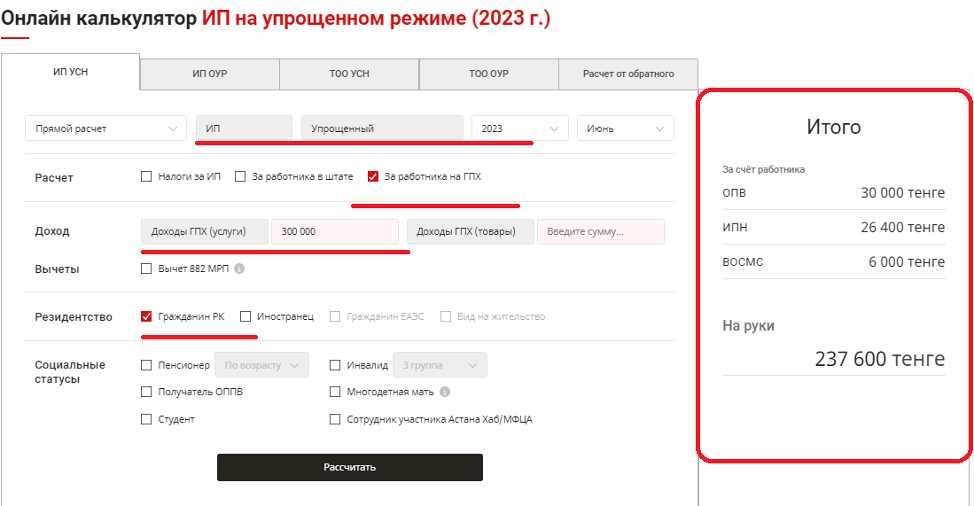Expand the Июнь month dropdown
Image resolution: width=974 pixels, height=506 pixels.
pos(626,129)
